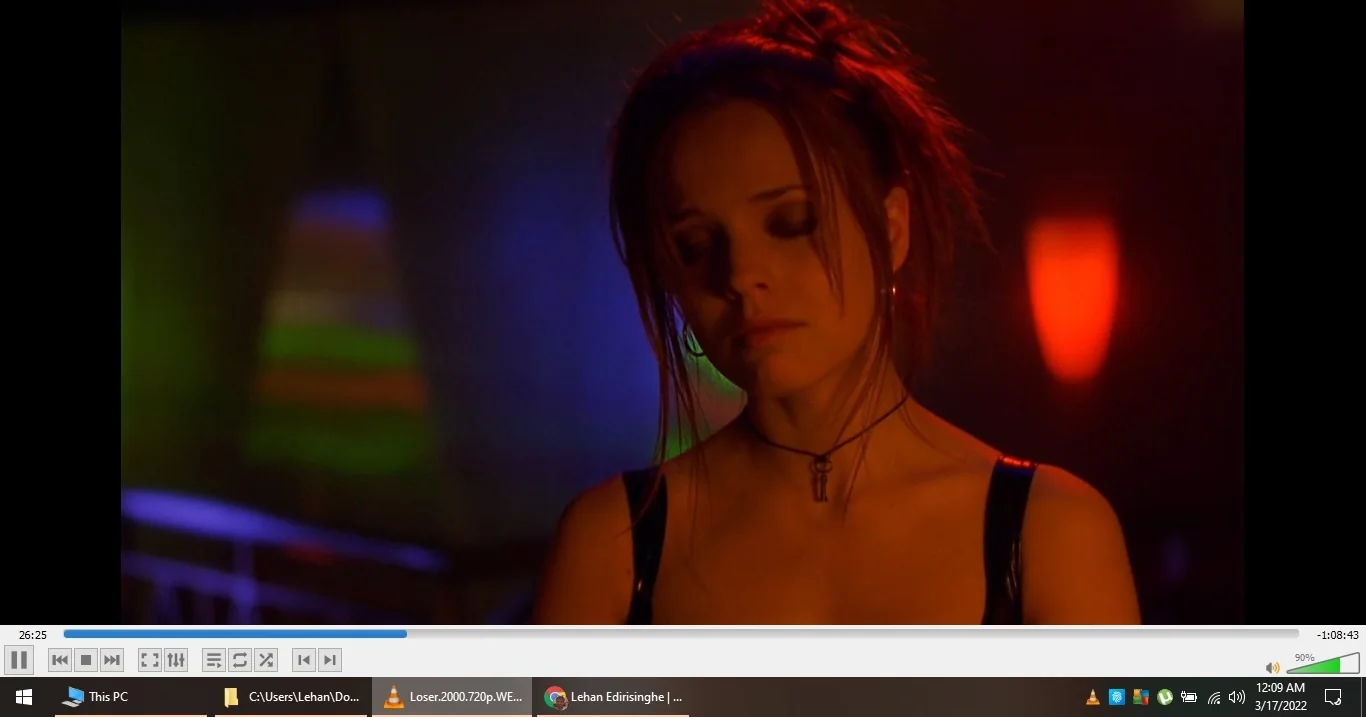Open clock showing 12:09 AM 3/17/2022
1366x717 pixels.
coord(1280,697)
